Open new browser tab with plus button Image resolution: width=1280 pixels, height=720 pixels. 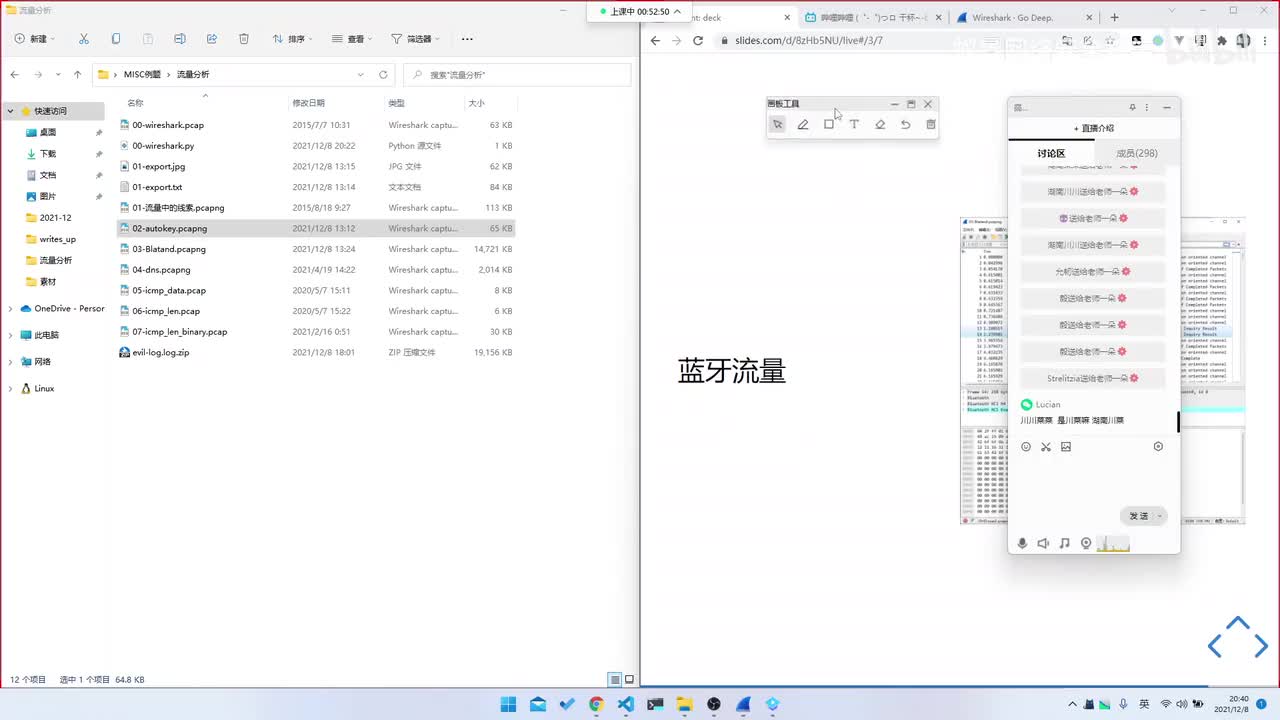coord(1115,17)
